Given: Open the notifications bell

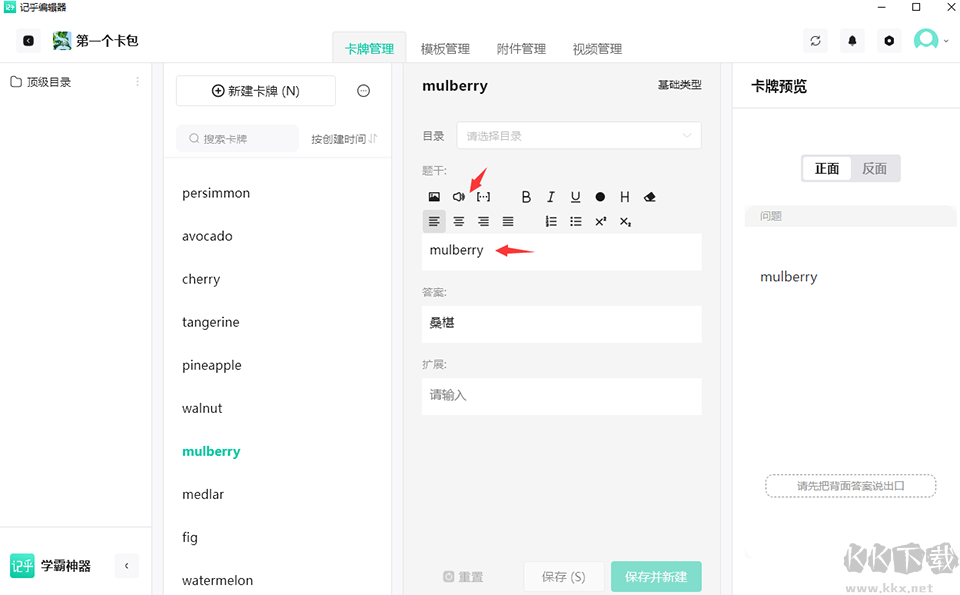Looking at the screenshot, I should pyautogui.click(x=852, y=41).
